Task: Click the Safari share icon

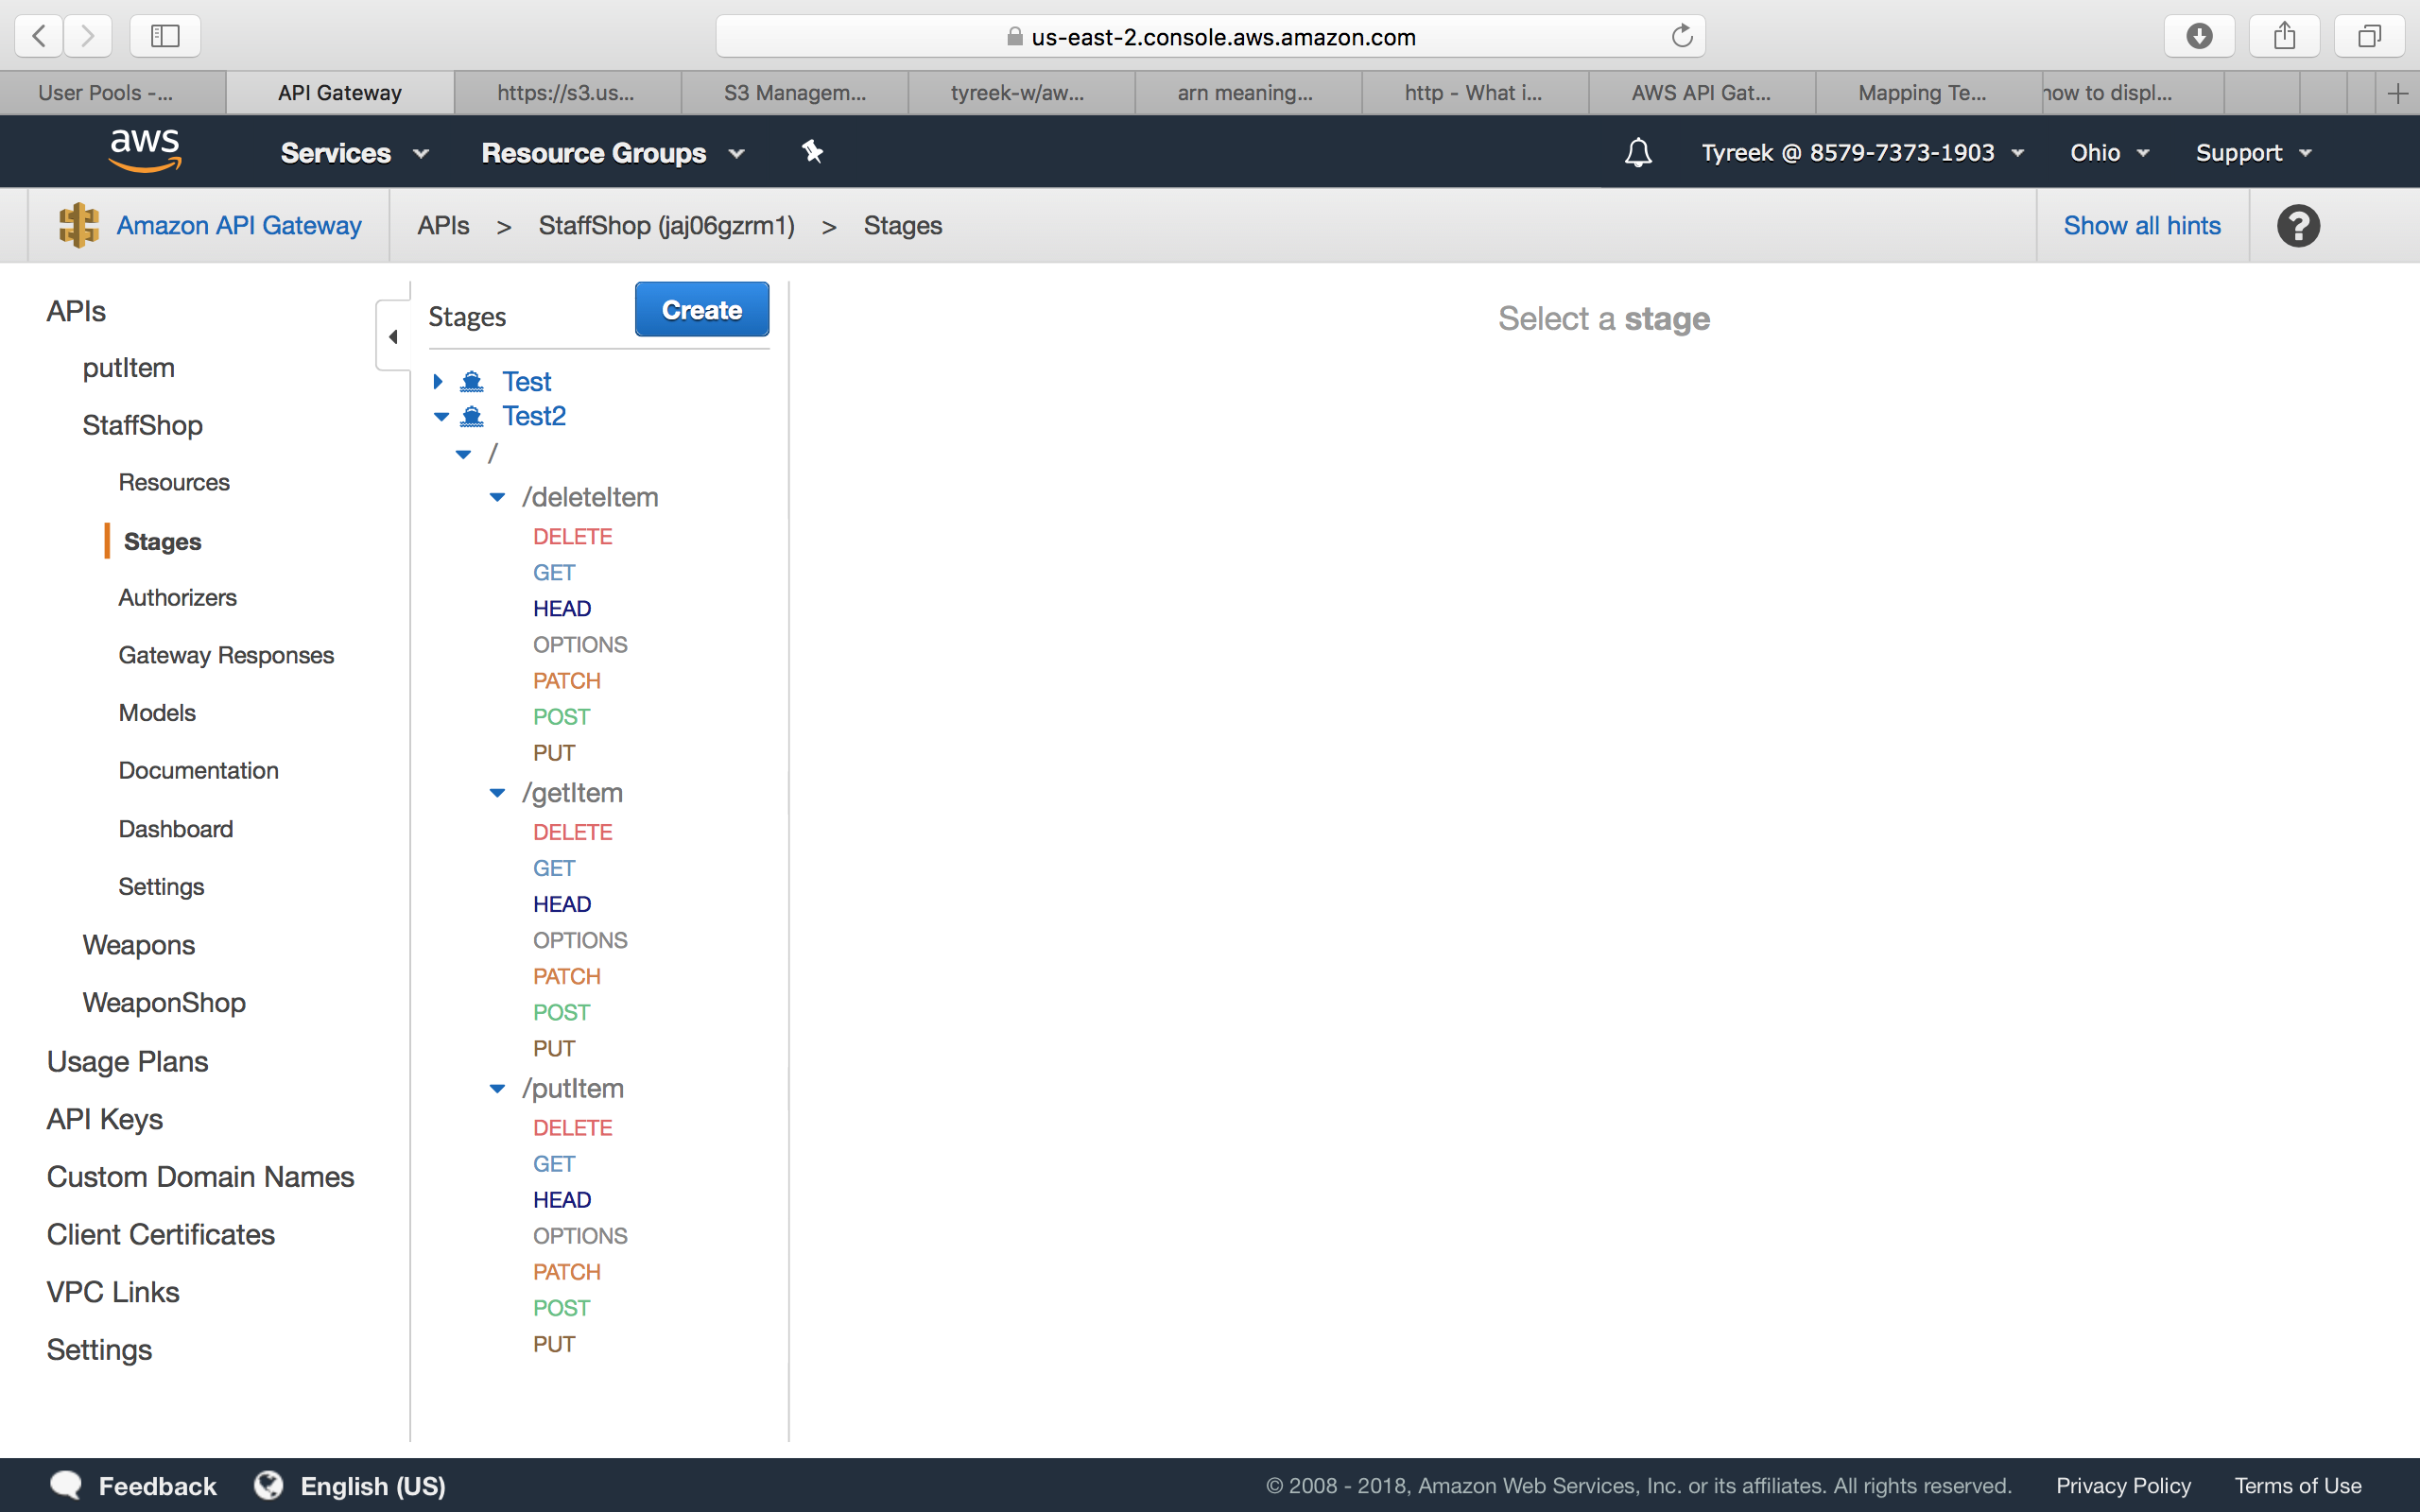Action: (x=2284, y=37)
